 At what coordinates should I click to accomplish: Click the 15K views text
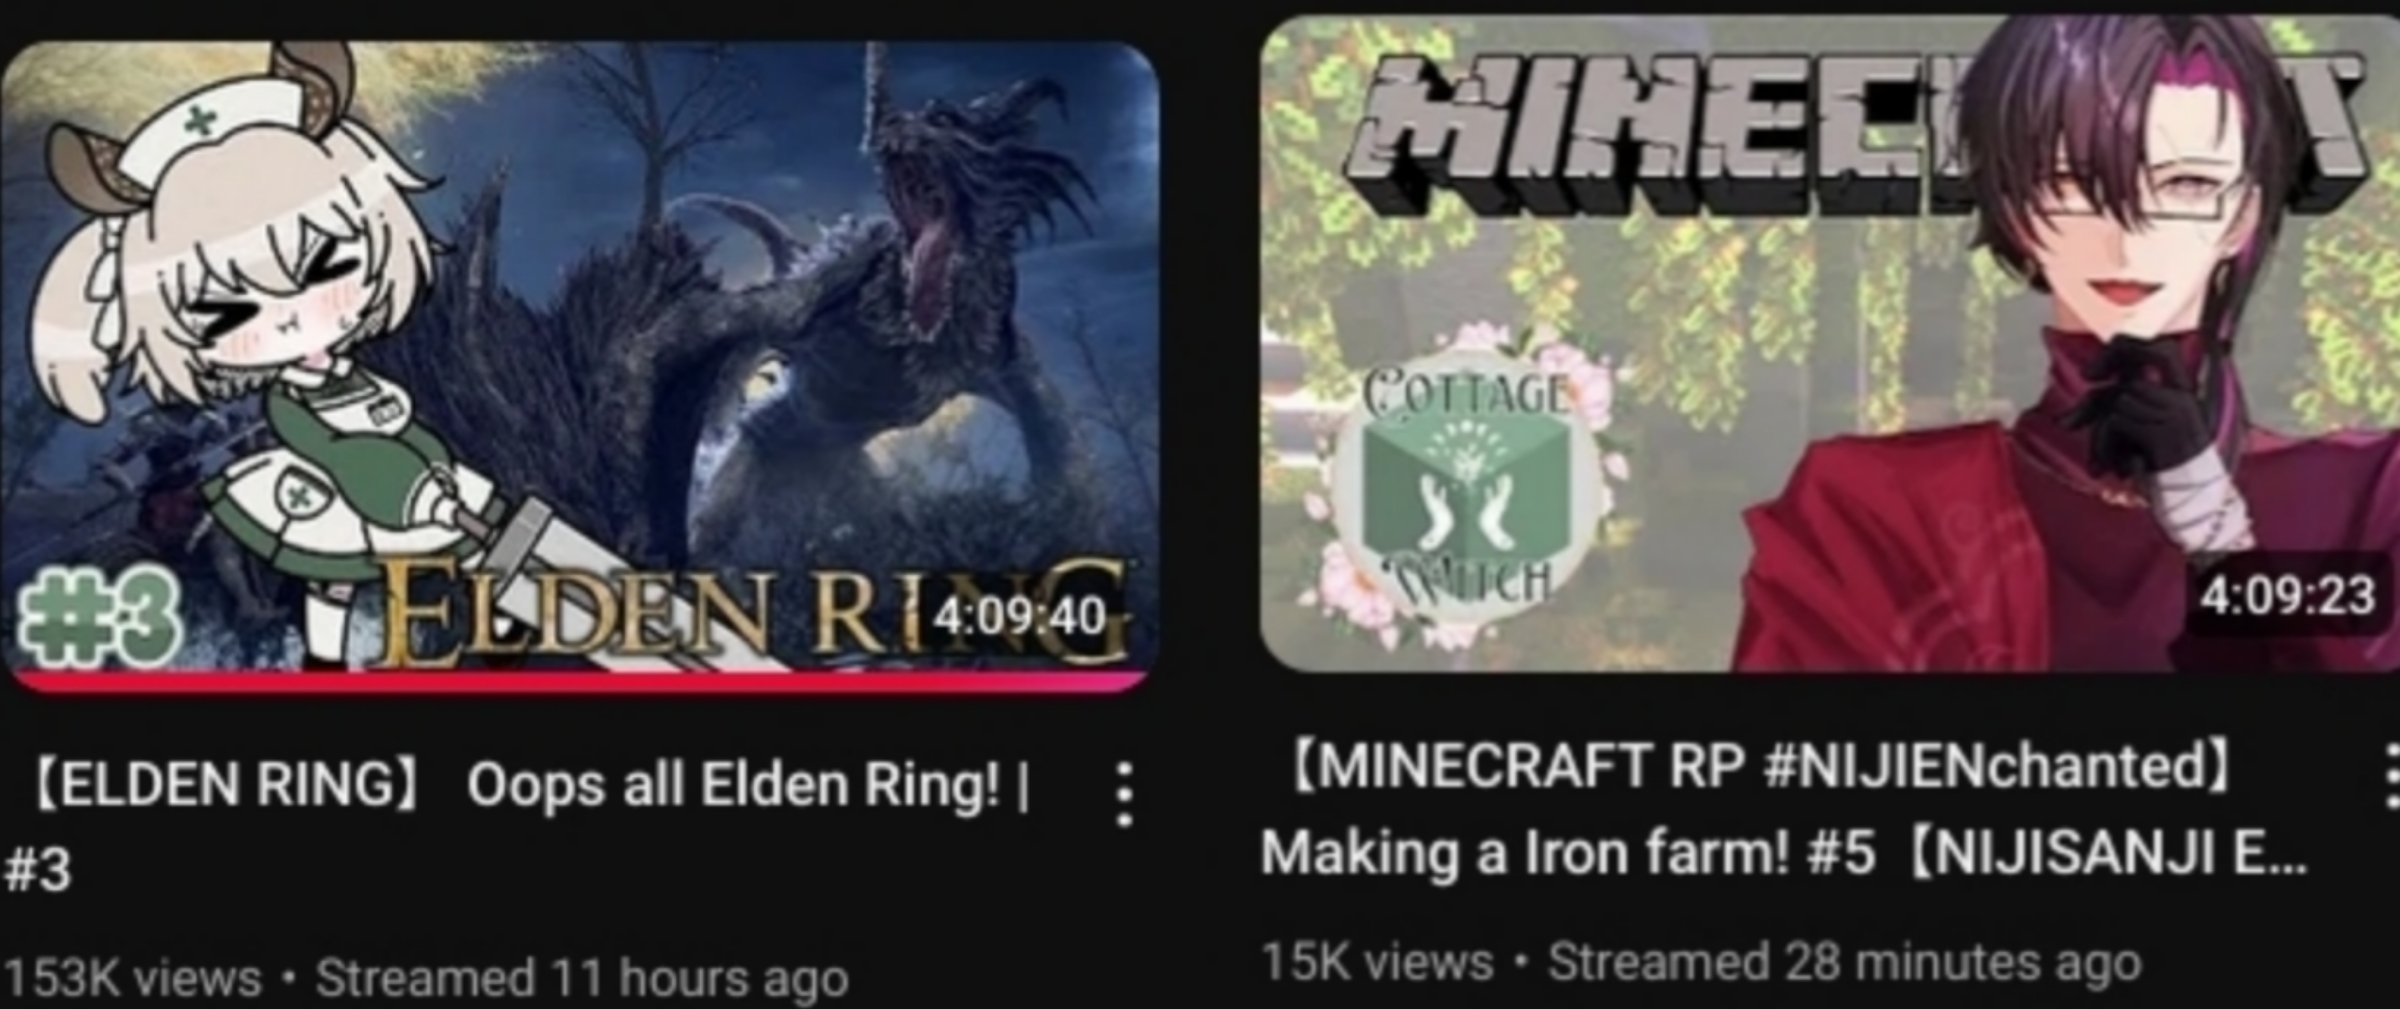[x=1377, y=961]
